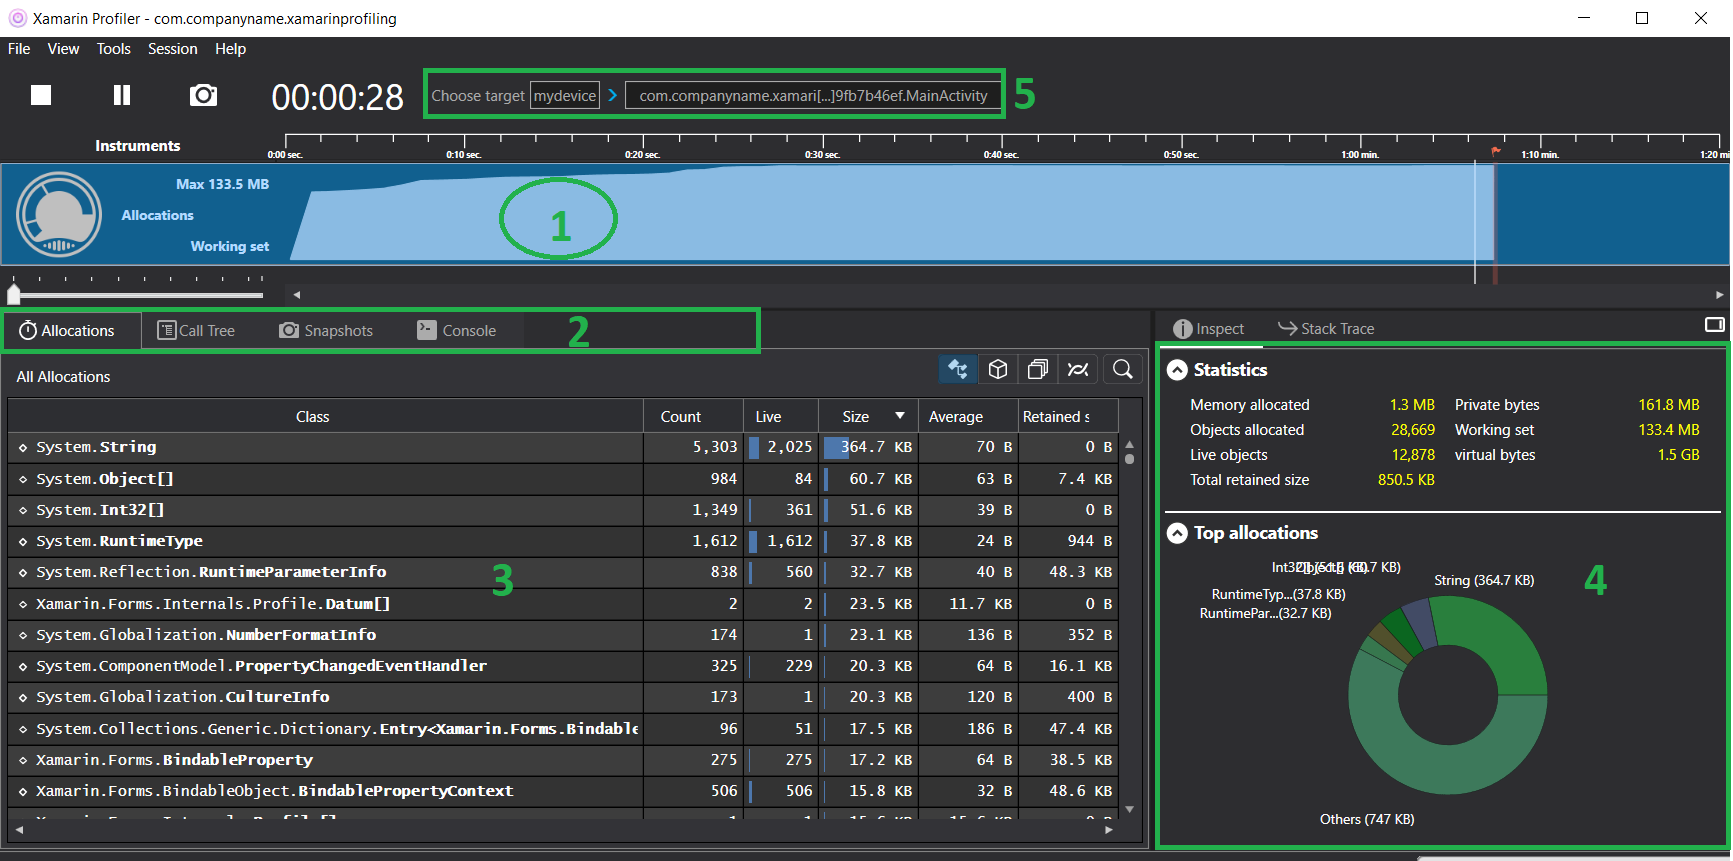Stop the profiling session

(41, 95)
